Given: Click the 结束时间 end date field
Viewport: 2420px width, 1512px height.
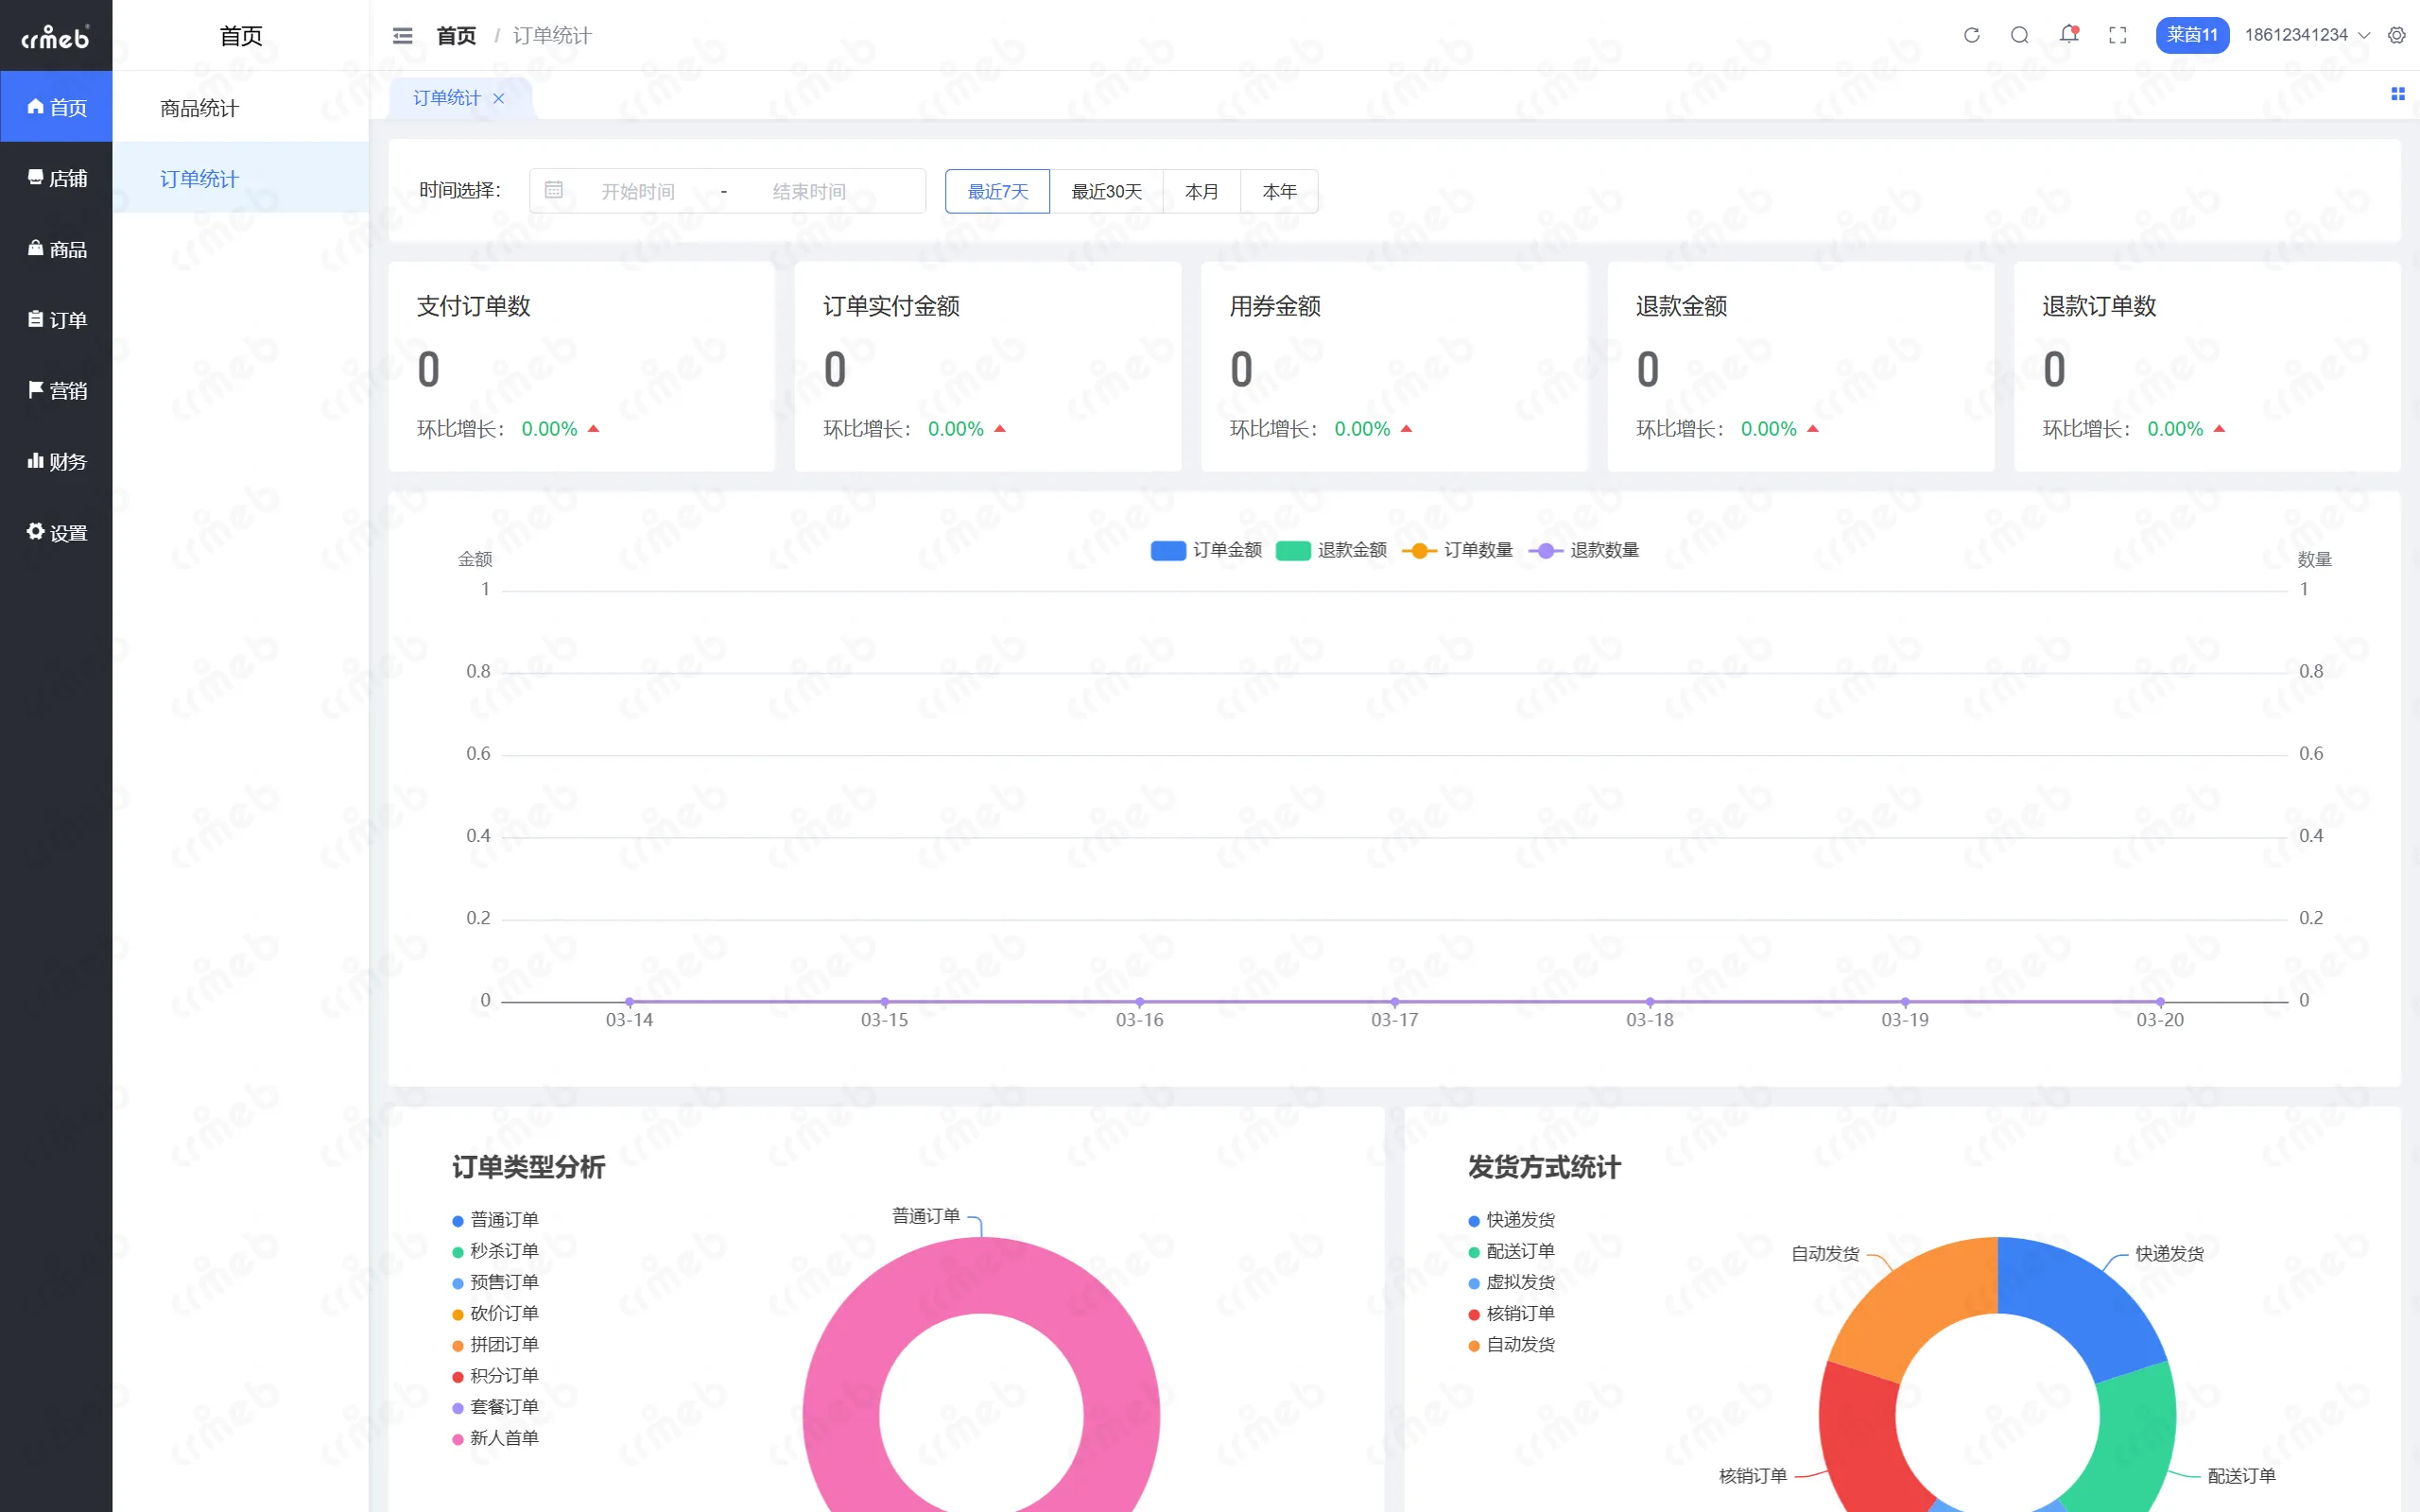Looking at the screenshot, I should [809, 191].
